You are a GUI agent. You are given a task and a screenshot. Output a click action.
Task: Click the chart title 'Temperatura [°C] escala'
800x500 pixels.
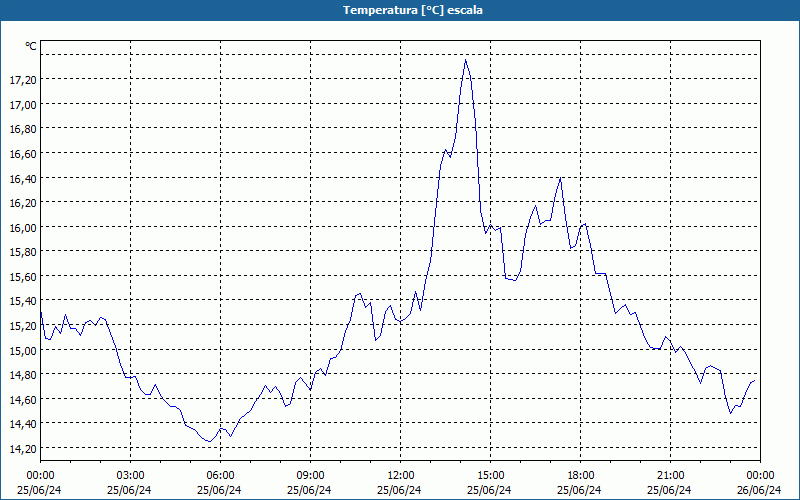tap(413, 10)
